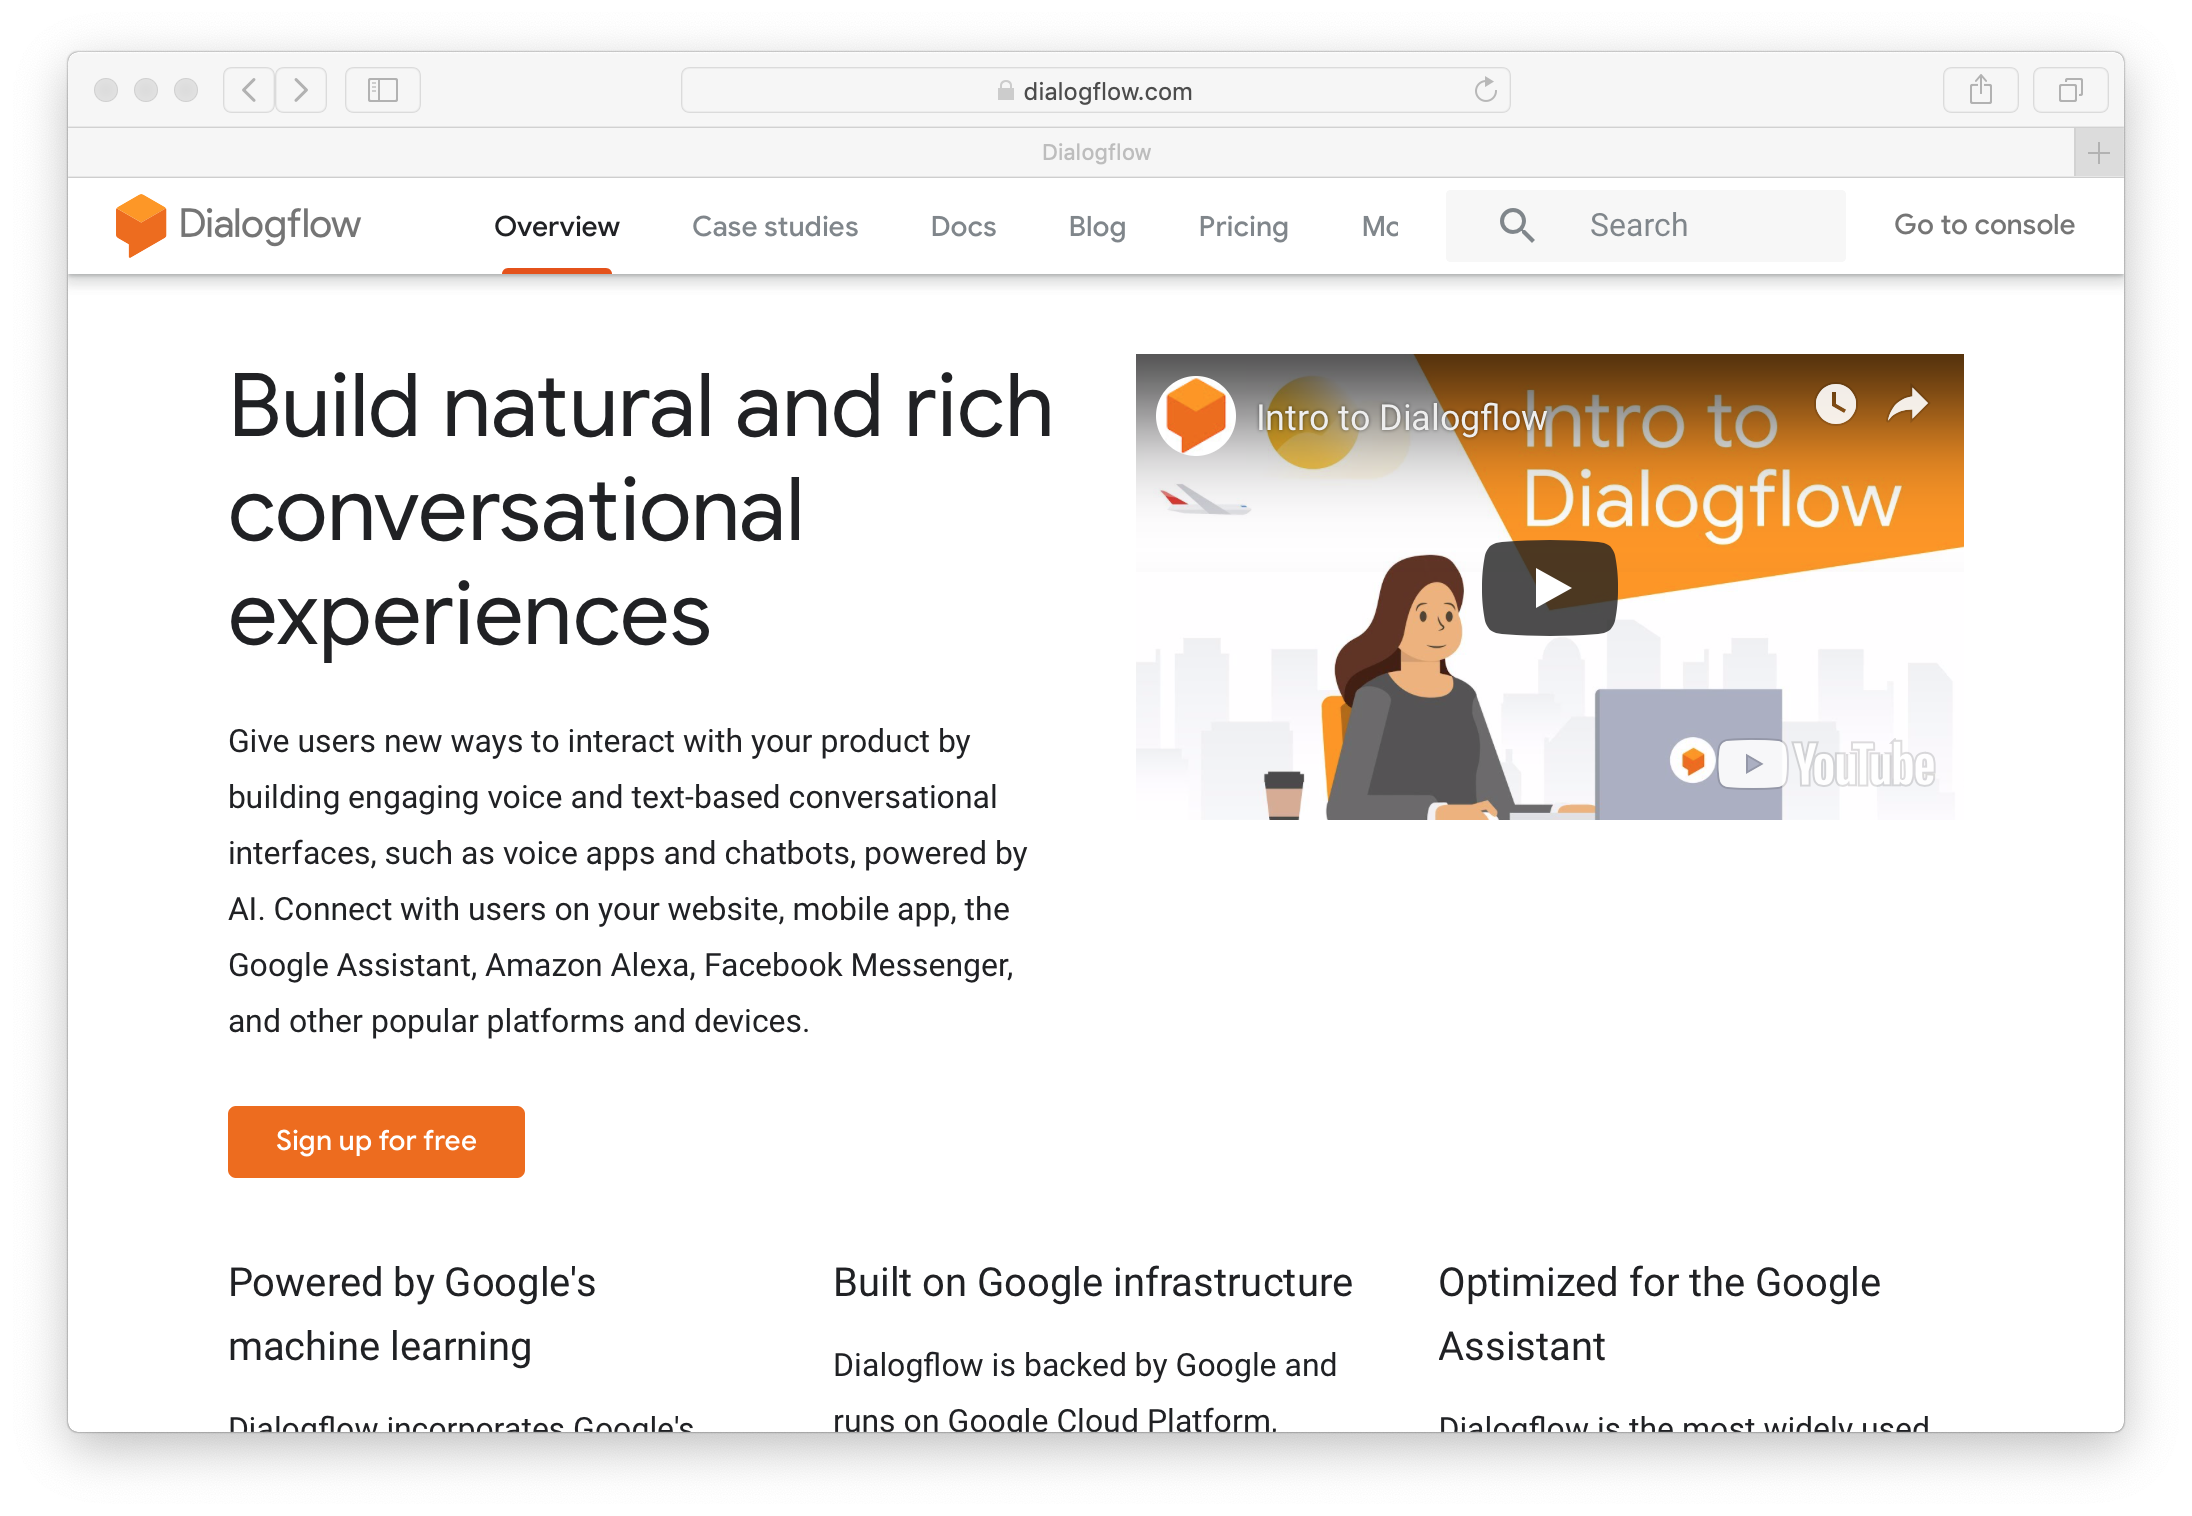Open the Safari share button
The height and width of the screenshot is (1516, 2192).
point(1980,90)
